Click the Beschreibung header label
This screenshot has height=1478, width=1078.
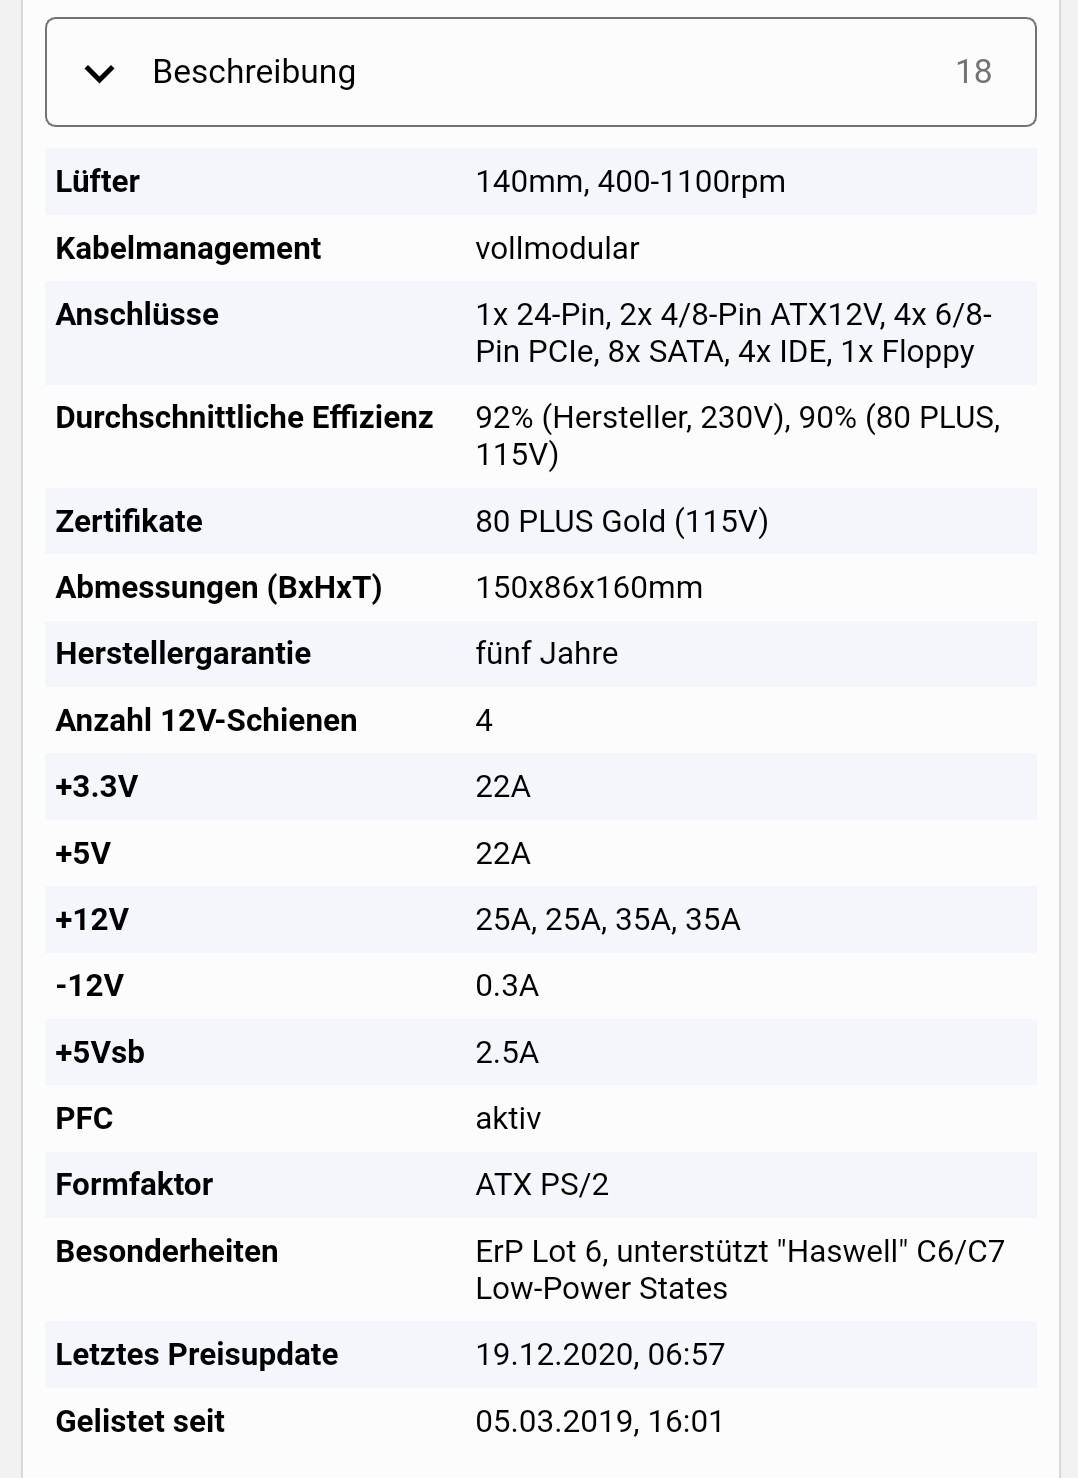254,72
